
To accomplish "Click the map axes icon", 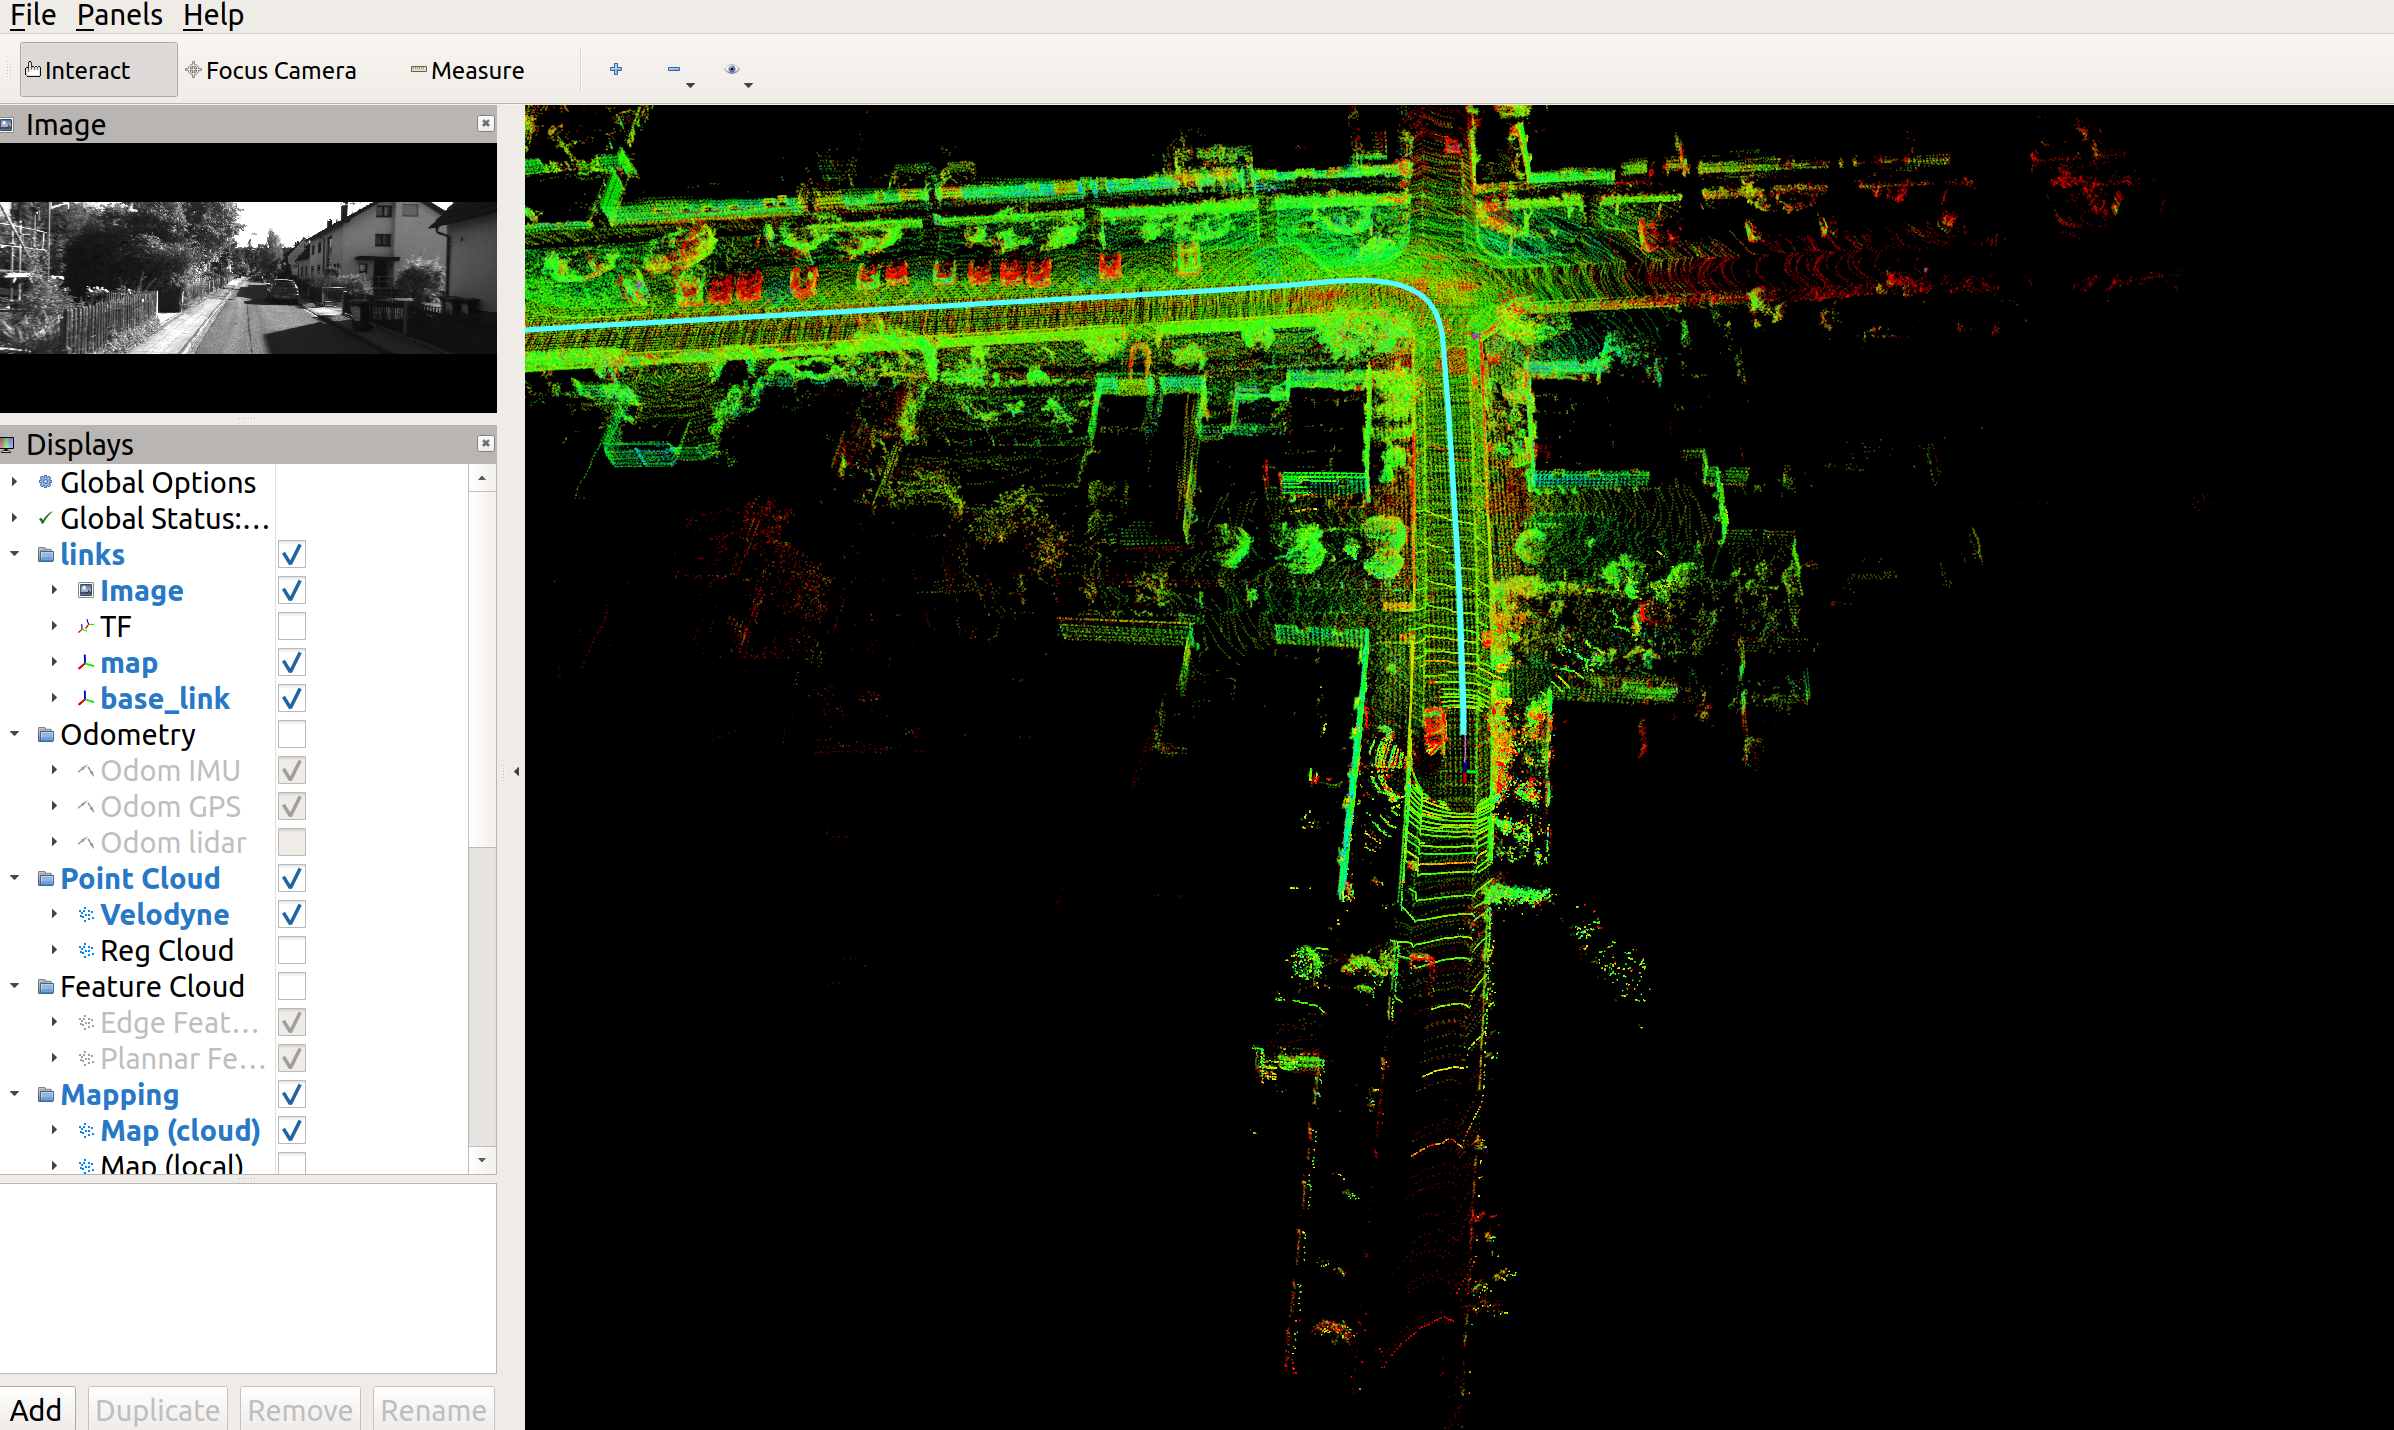I will (x=86, y=662).
